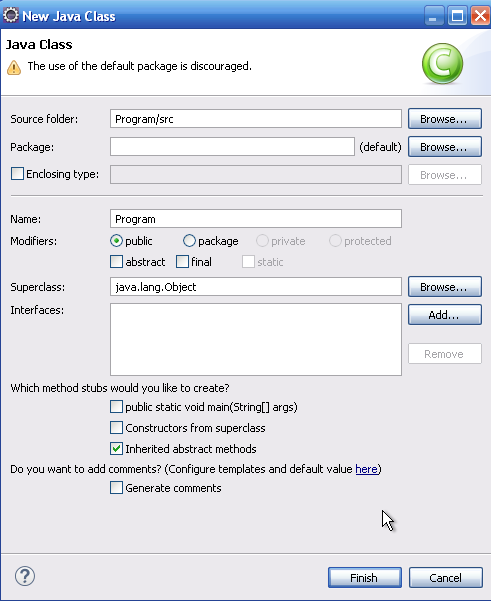Viewport: 491px width, 601px height.
Task: Enable the Enclosing type checkbox
Action: [17, 174]
